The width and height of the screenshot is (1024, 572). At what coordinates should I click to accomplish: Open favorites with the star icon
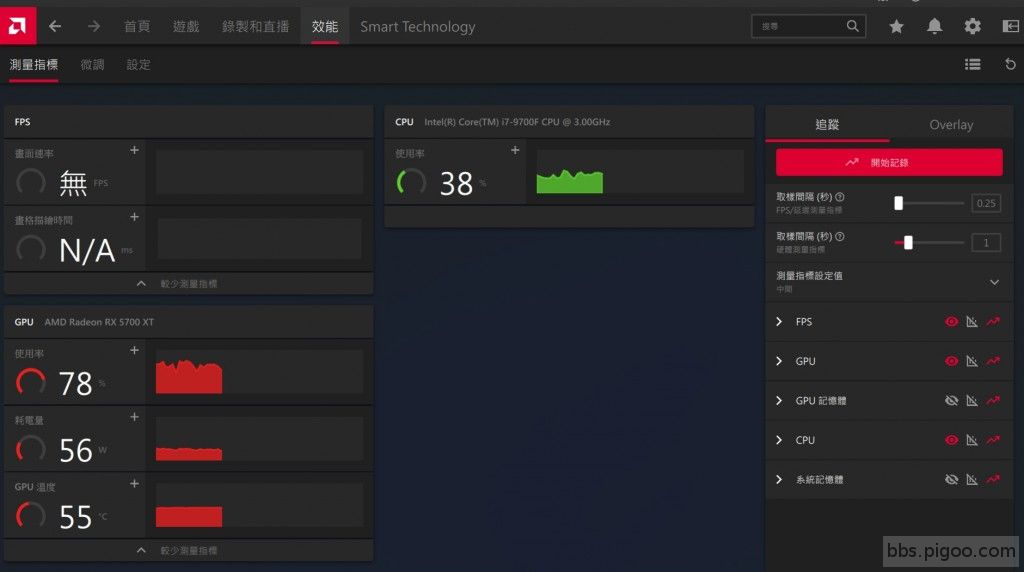(896, 26)
